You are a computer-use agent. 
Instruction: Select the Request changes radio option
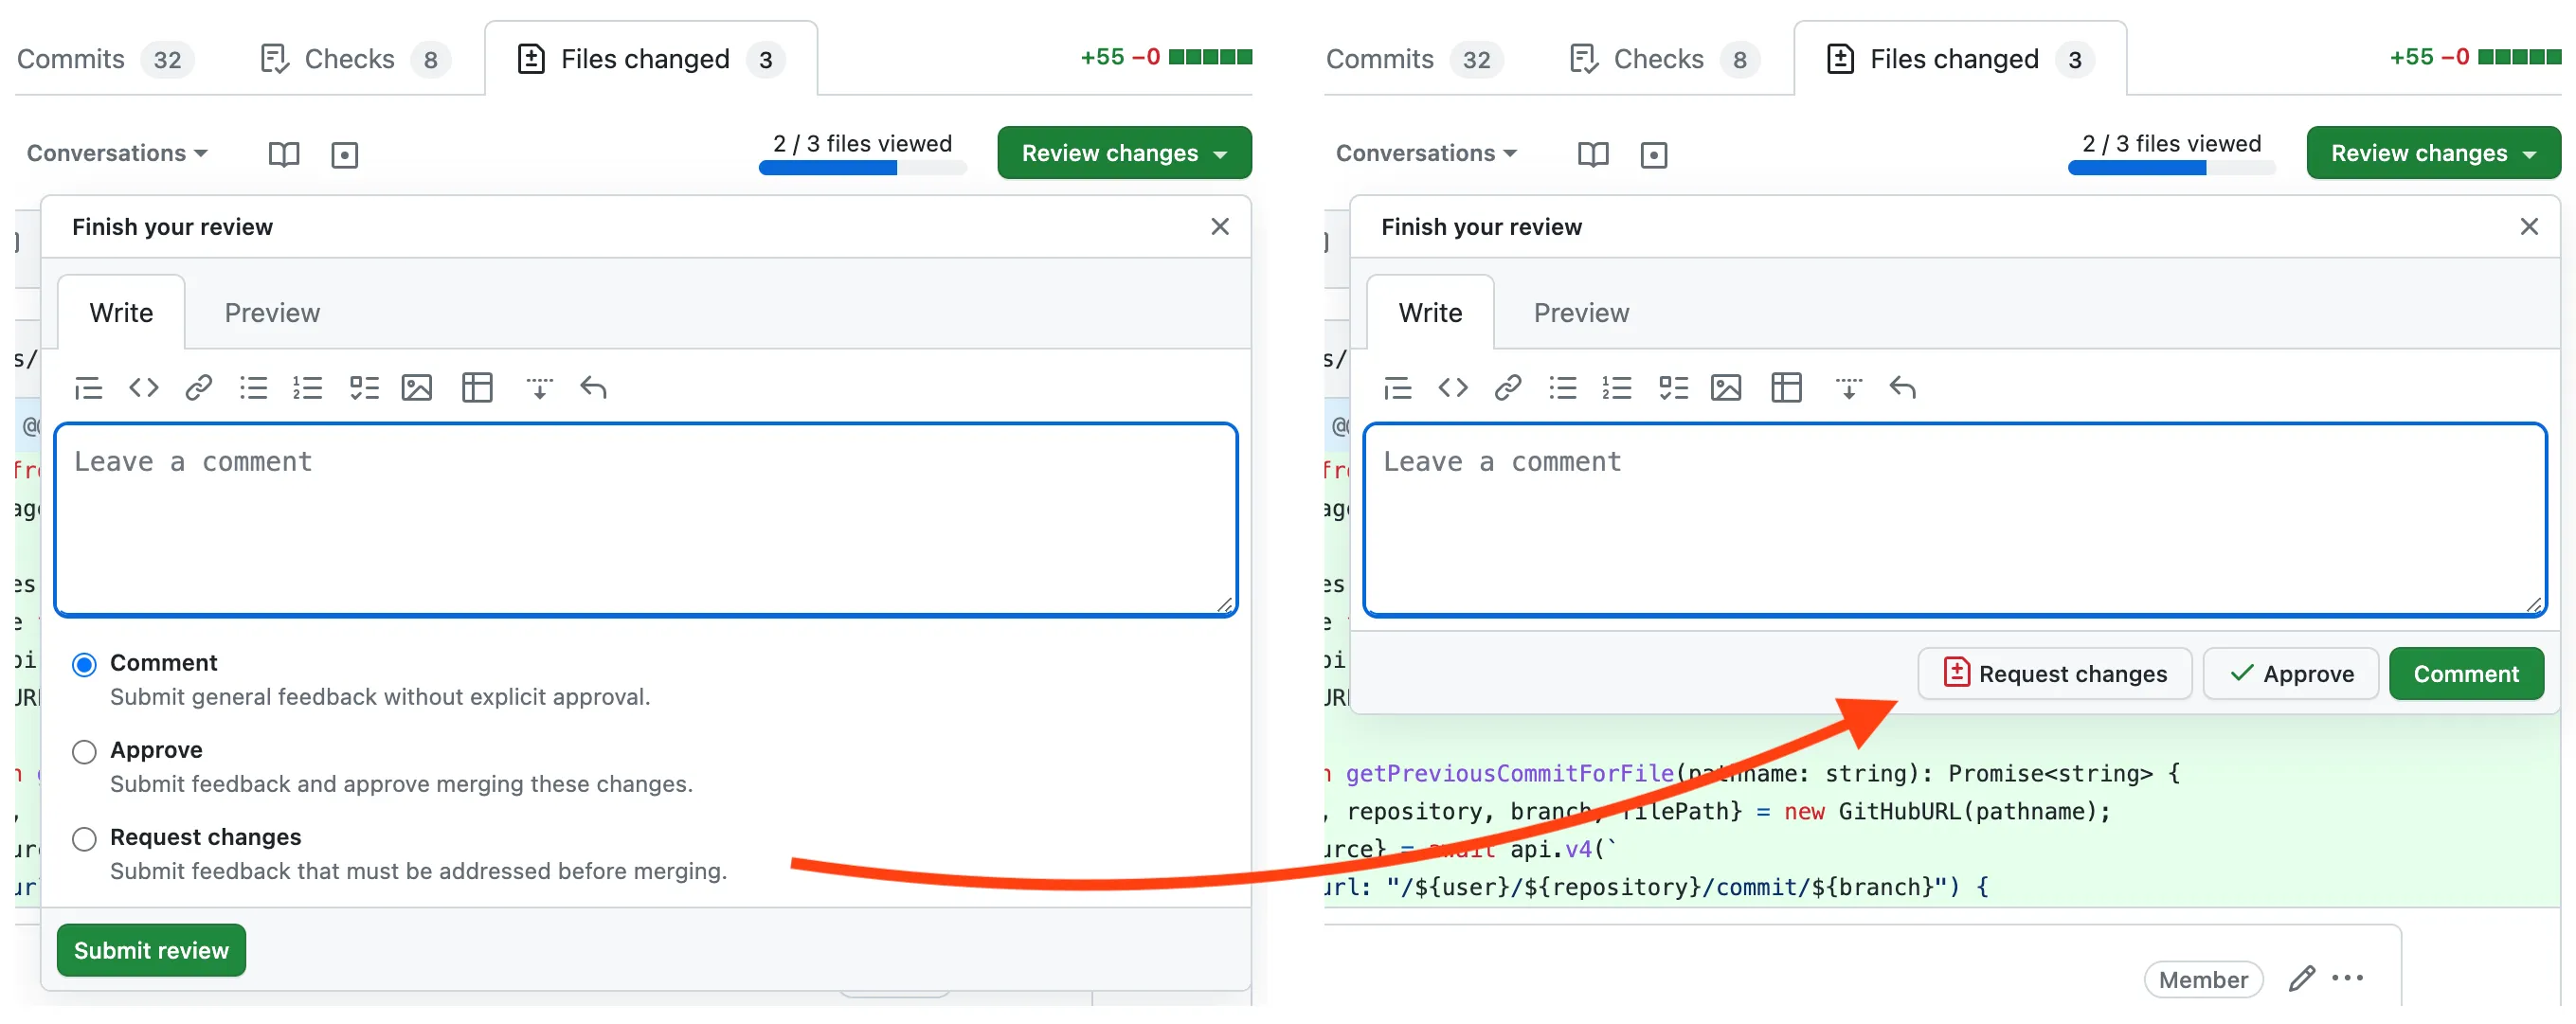click(x=85, y=838)
